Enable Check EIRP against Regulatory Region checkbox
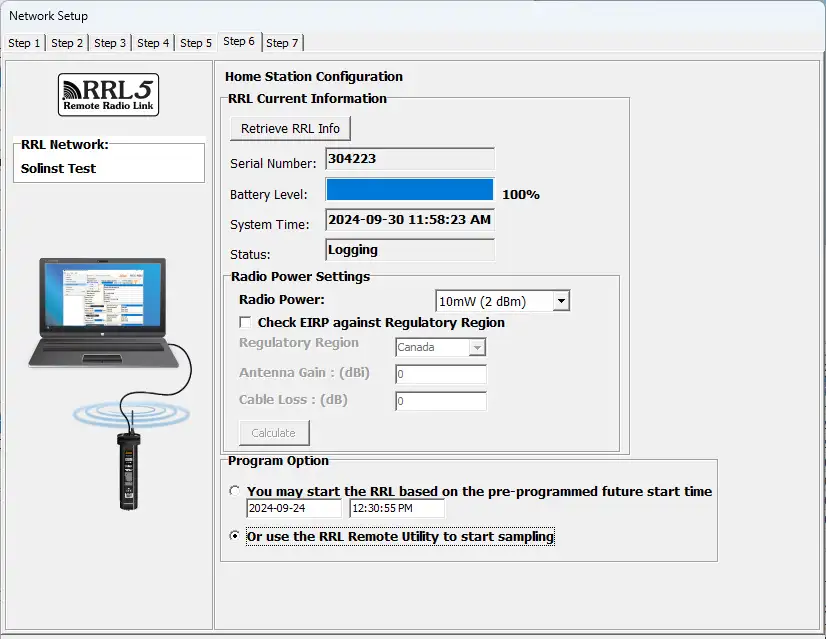The image size is (826, 639). (x=245, y=323)
